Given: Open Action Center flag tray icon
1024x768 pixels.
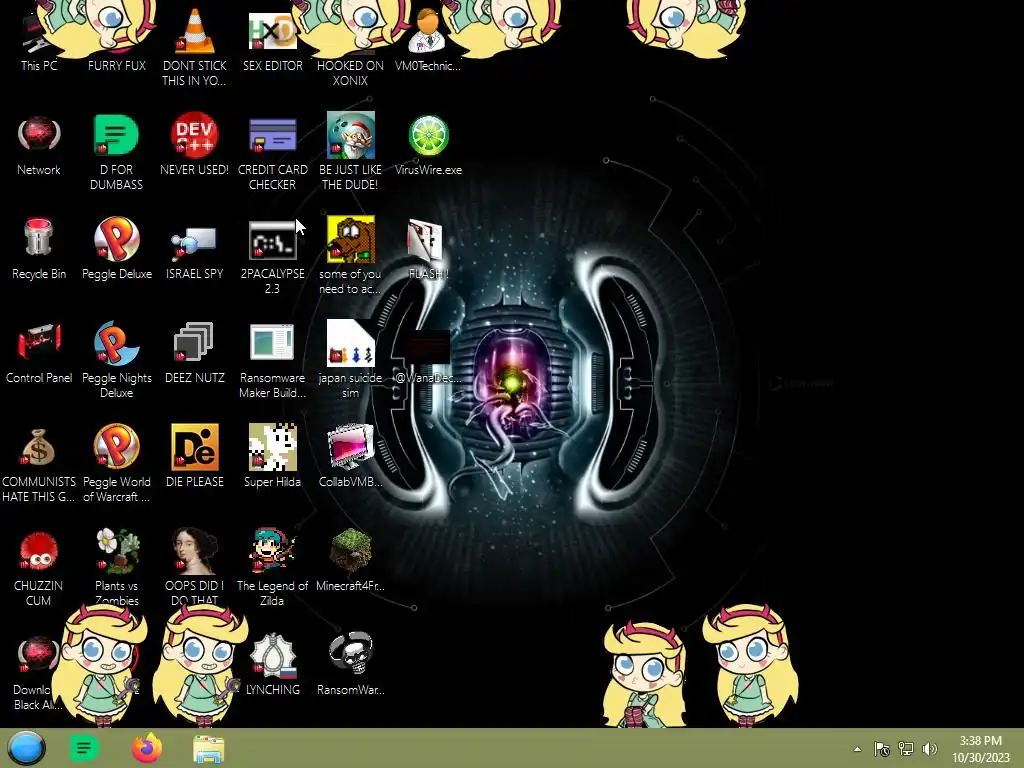Looking at the screenshot, I should coord(882,749).
